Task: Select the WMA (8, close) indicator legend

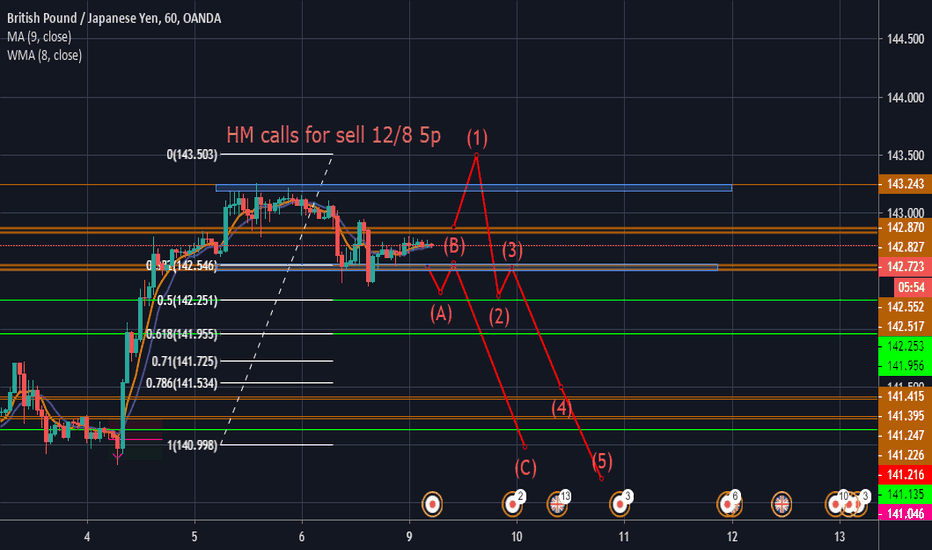Action: tap(48, 55)
